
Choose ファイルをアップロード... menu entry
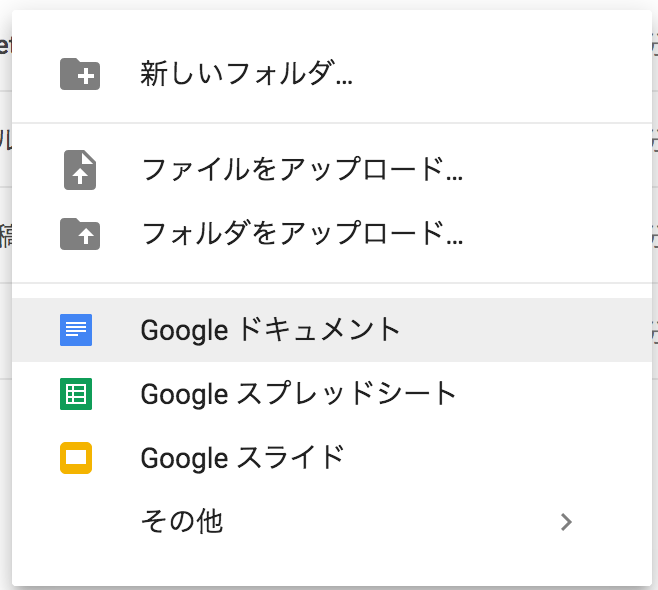coord(332,170)
